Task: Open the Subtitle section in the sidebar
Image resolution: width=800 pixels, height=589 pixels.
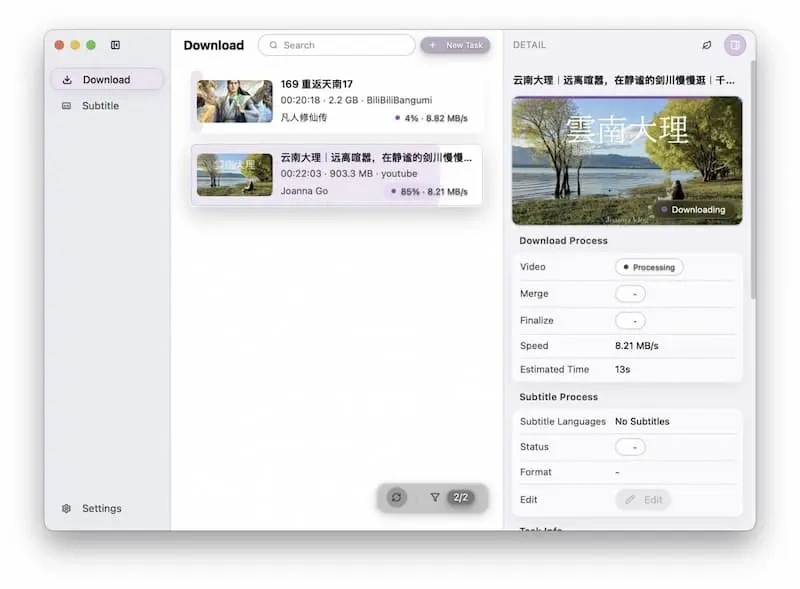Action: 99,105
